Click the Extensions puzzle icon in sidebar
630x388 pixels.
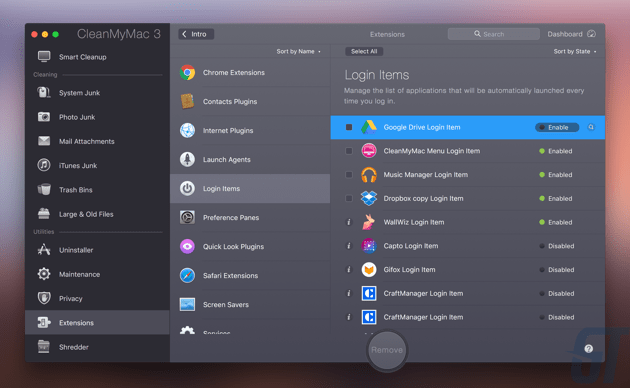point(44,322)
